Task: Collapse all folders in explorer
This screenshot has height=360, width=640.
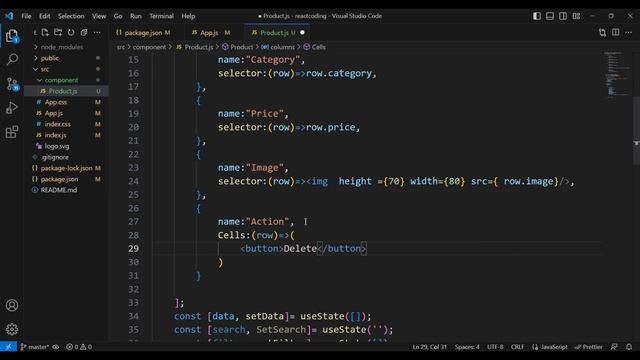Action: 84,32
